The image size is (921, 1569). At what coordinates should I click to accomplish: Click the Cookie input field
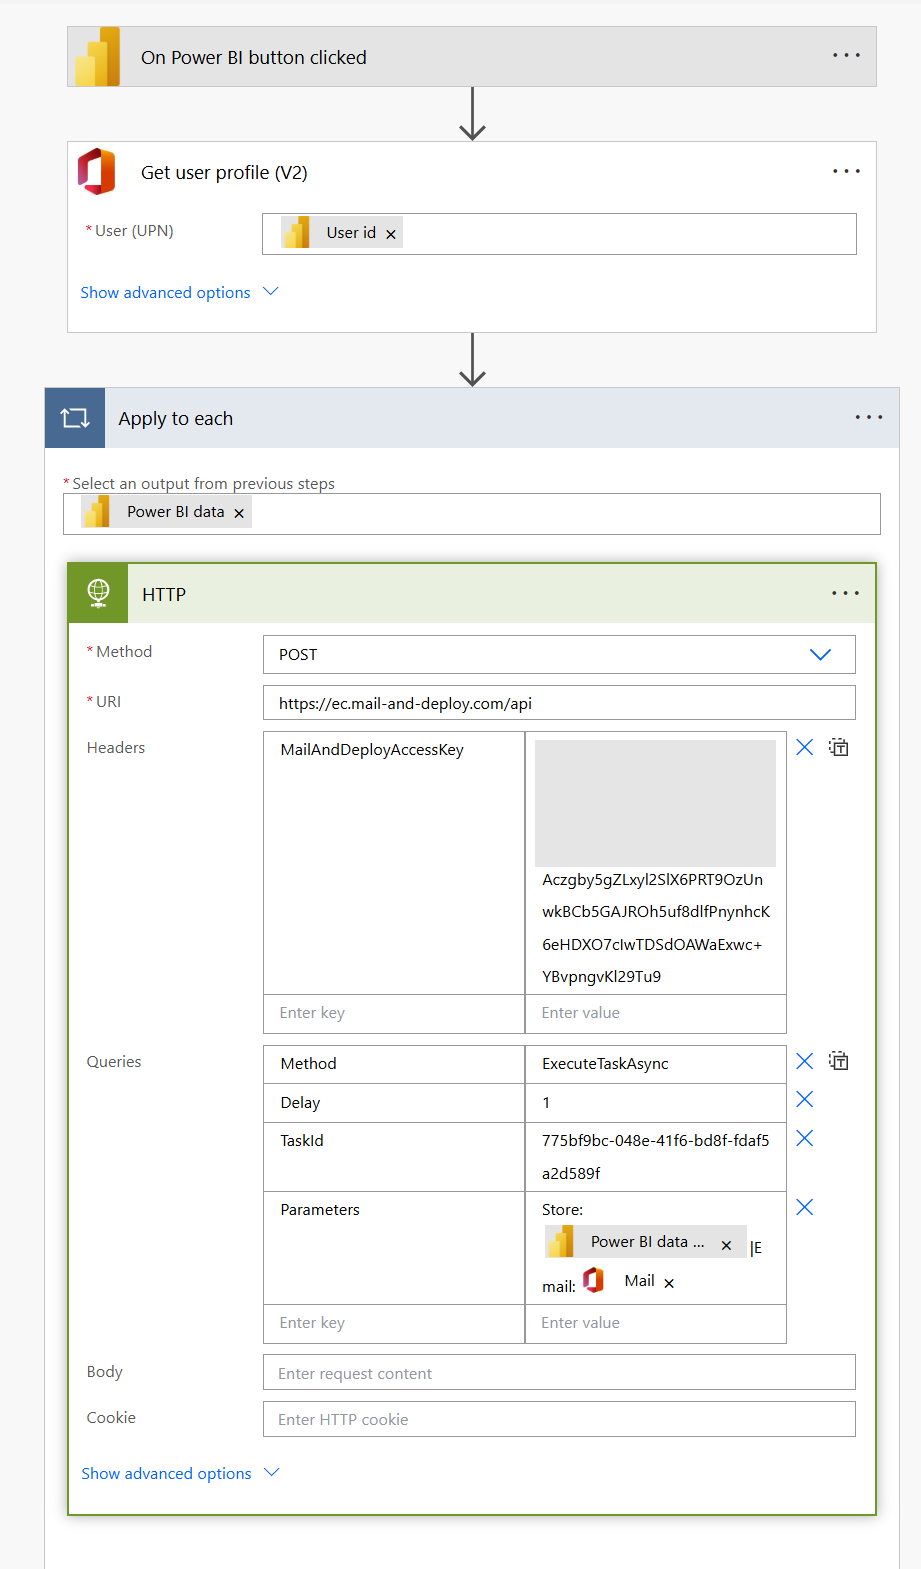559,1419
